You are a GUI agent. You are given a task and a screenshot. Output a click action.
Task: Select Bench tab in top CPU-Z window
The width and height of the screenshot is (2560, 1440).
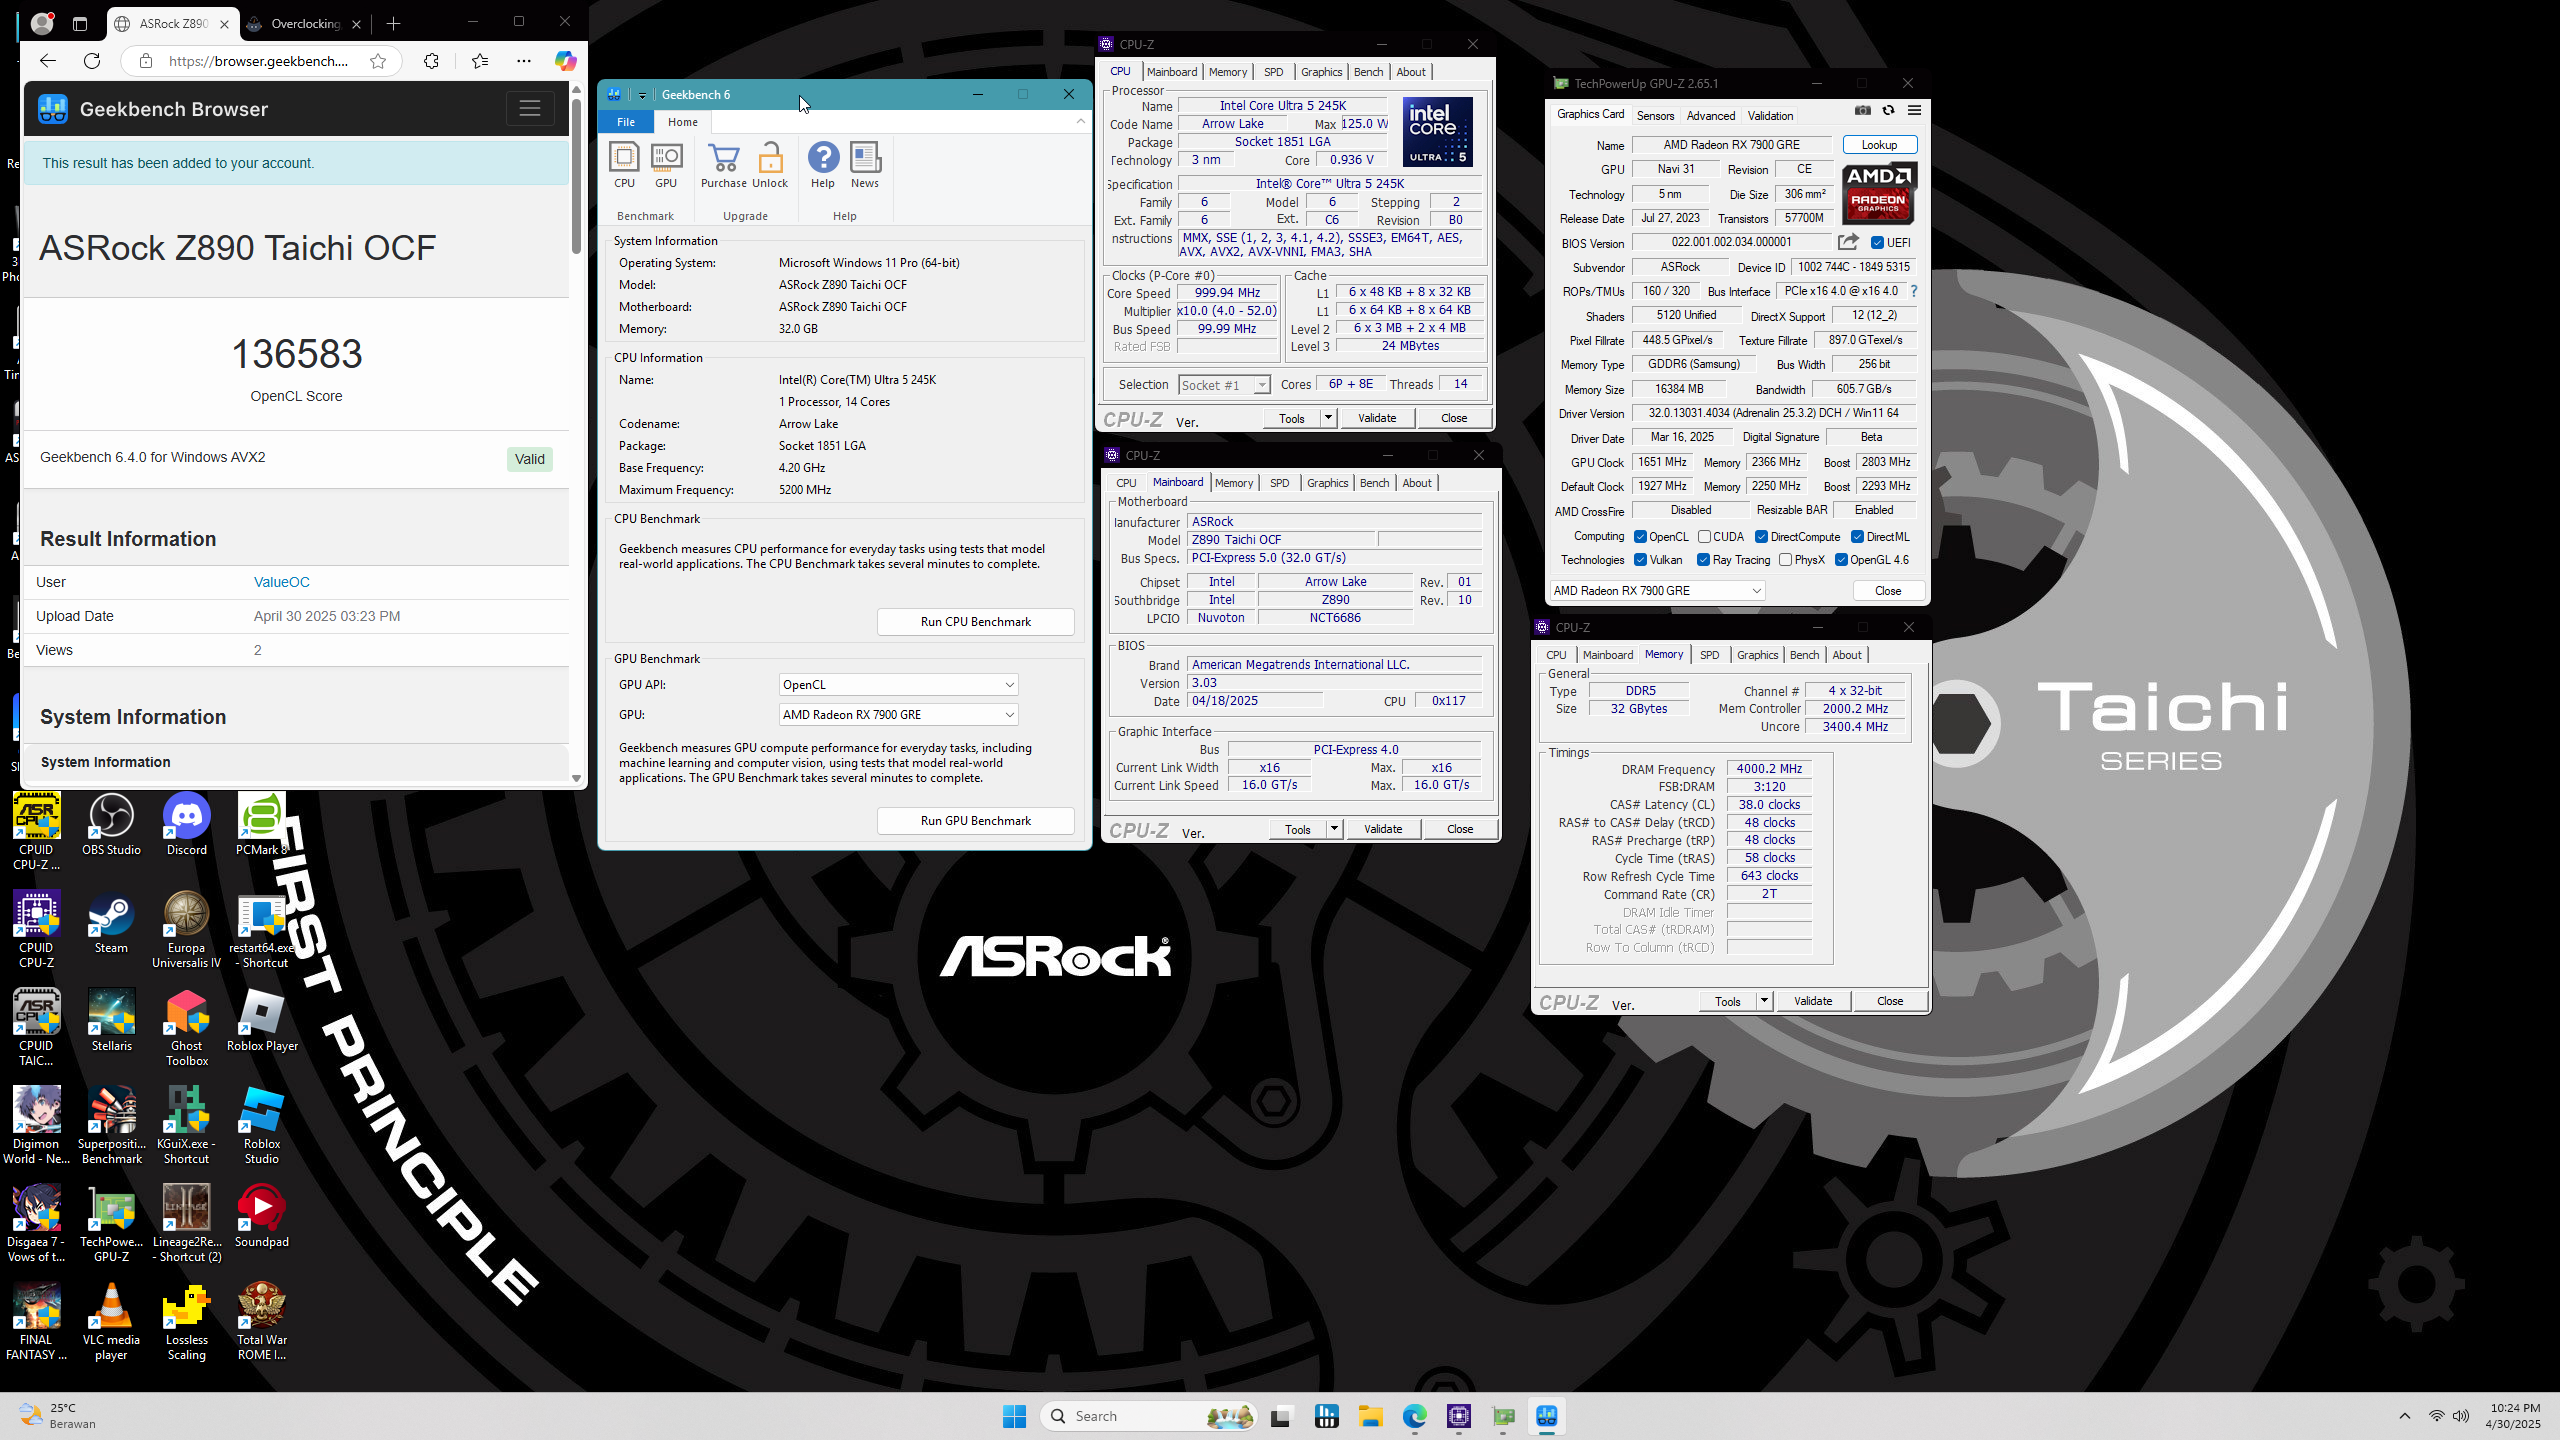1368,72
